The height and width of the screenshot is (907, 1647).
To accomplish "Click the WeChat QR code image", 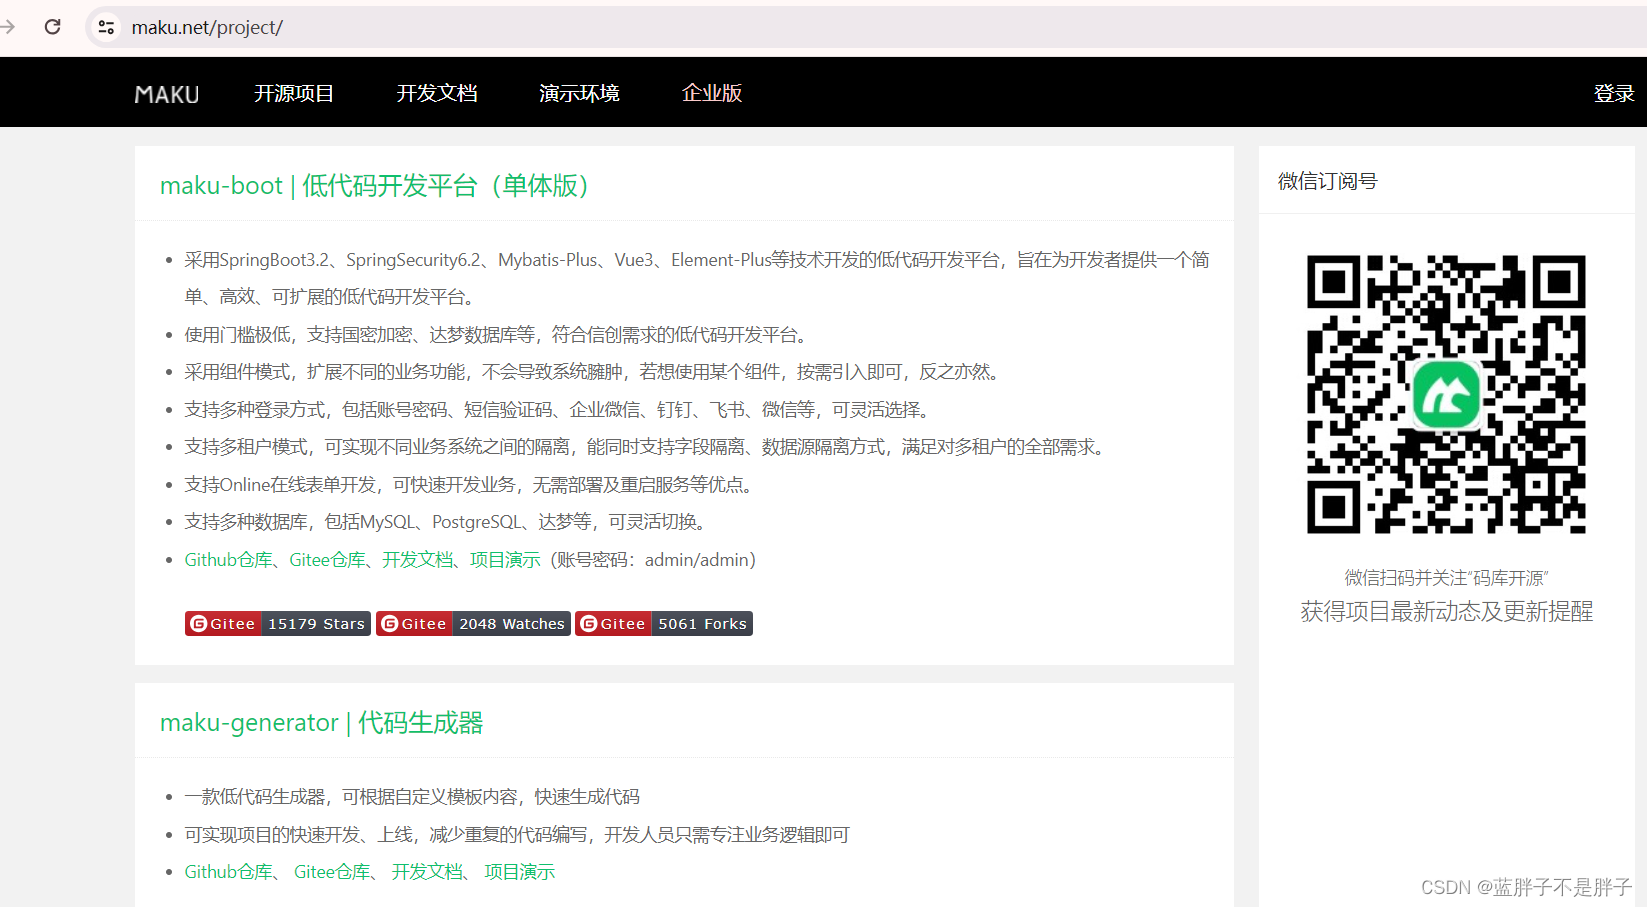I will (1446, 394).
